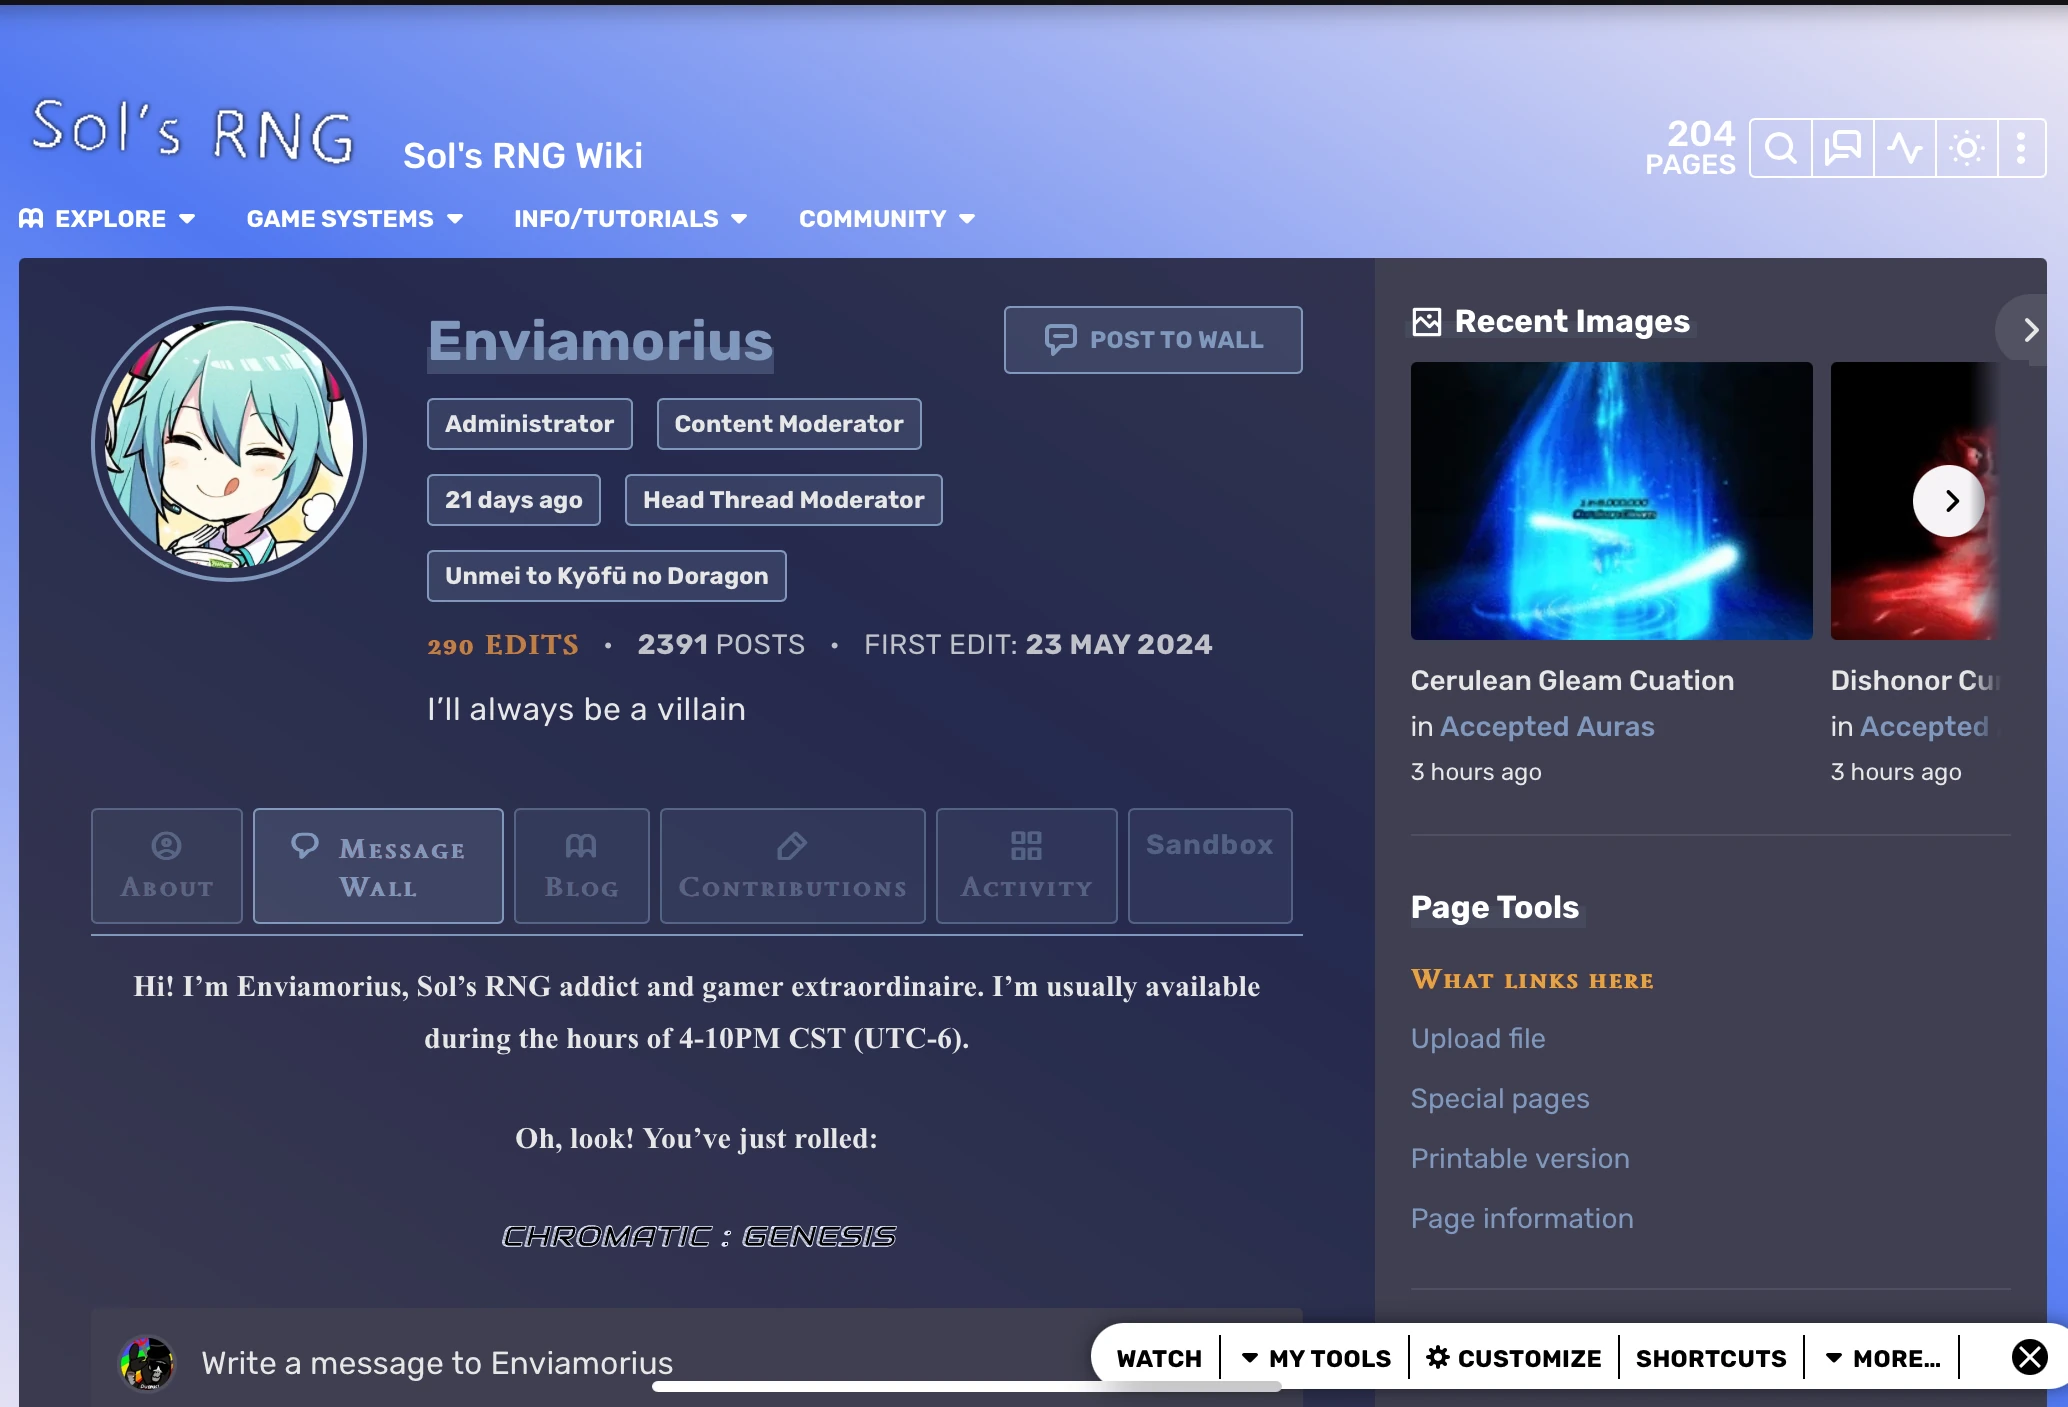Expand the Explore dropdown menu
Screen dimensions: 2068x1407
[x=108, y=219]
